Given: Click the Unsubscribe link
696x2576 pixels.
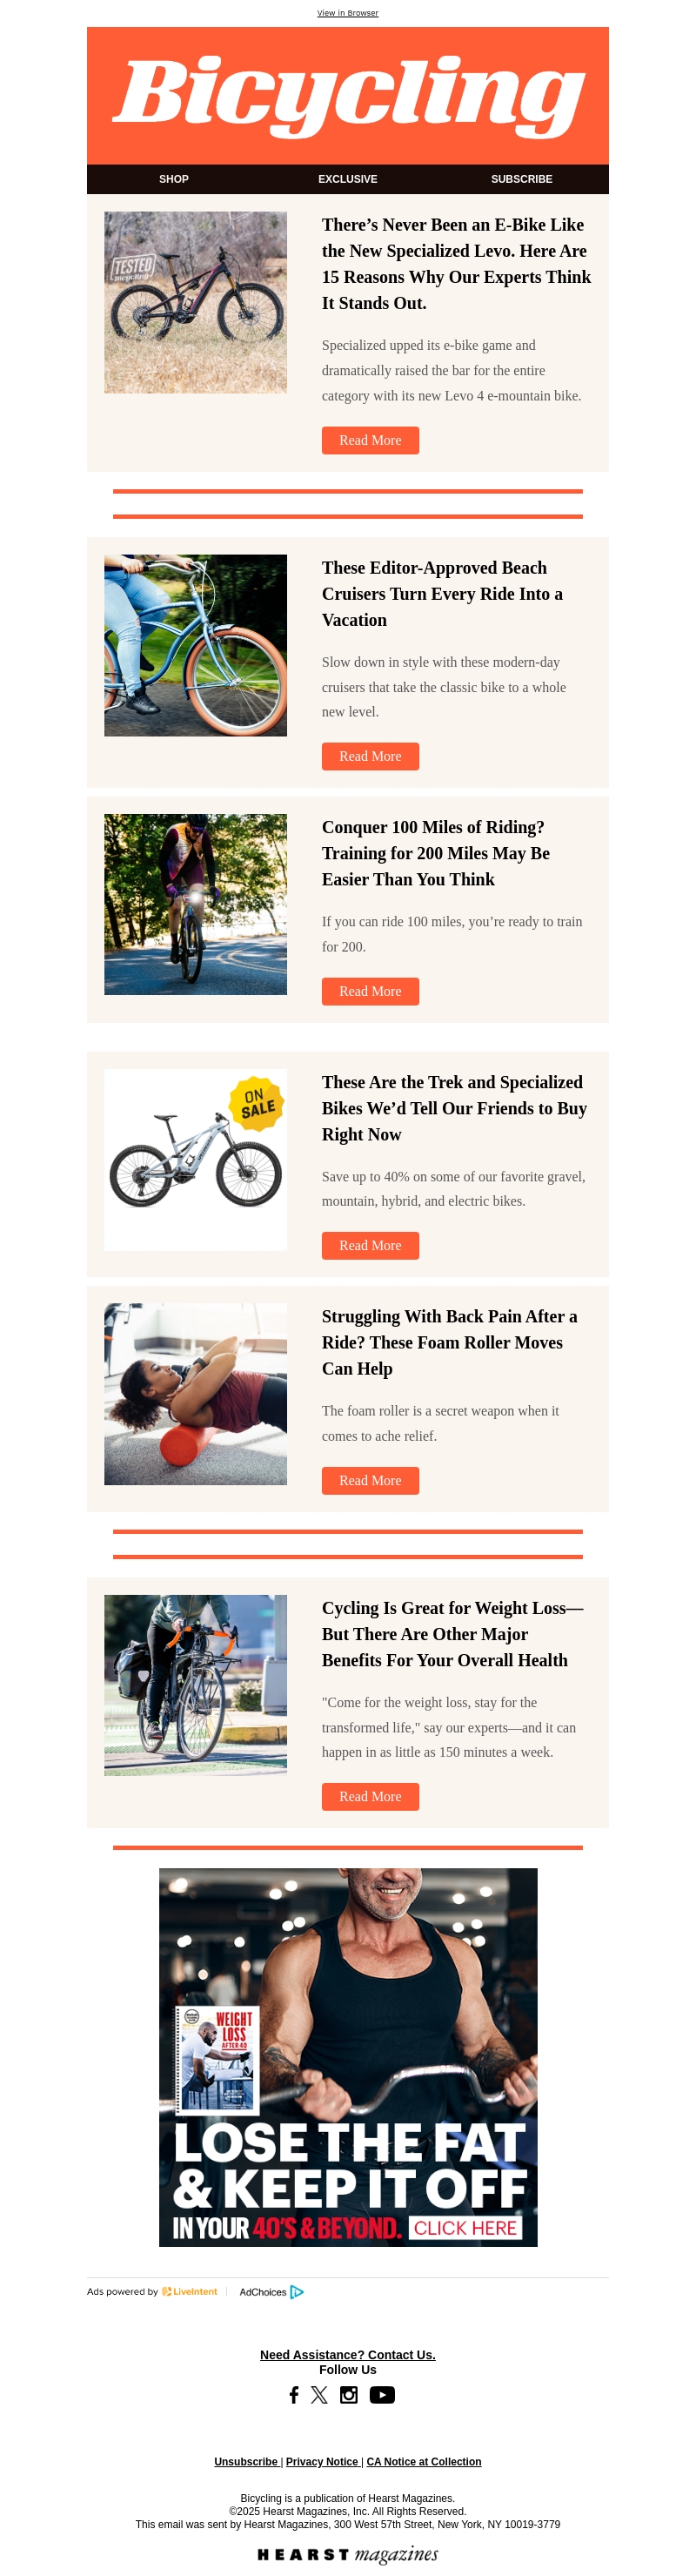Looking at the screenshot, I should tap(246, 2461).
